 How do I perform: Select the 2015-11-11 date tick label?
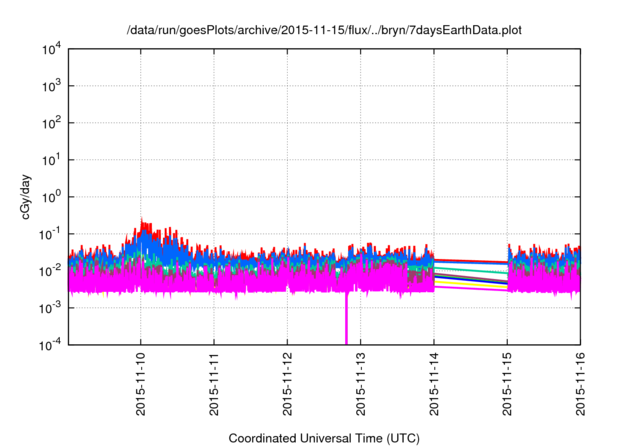213,387
